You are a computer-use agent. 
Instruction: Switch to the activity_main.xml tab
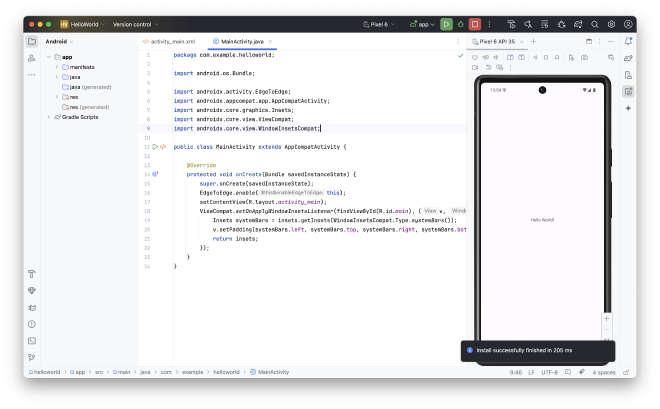[x=169, y=41]
